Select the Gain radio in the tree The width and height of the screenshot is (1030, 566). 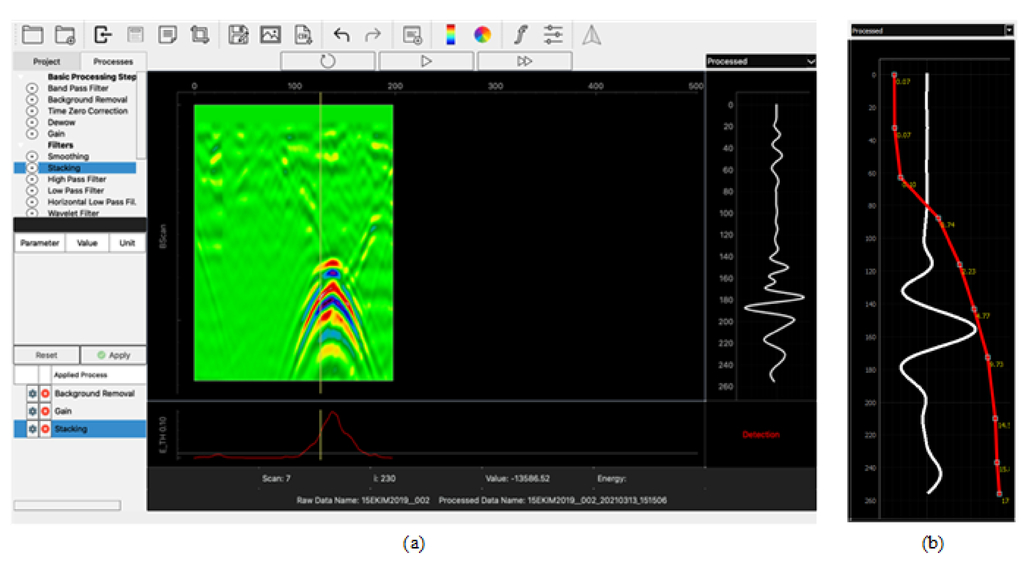(x=32, y=133)
